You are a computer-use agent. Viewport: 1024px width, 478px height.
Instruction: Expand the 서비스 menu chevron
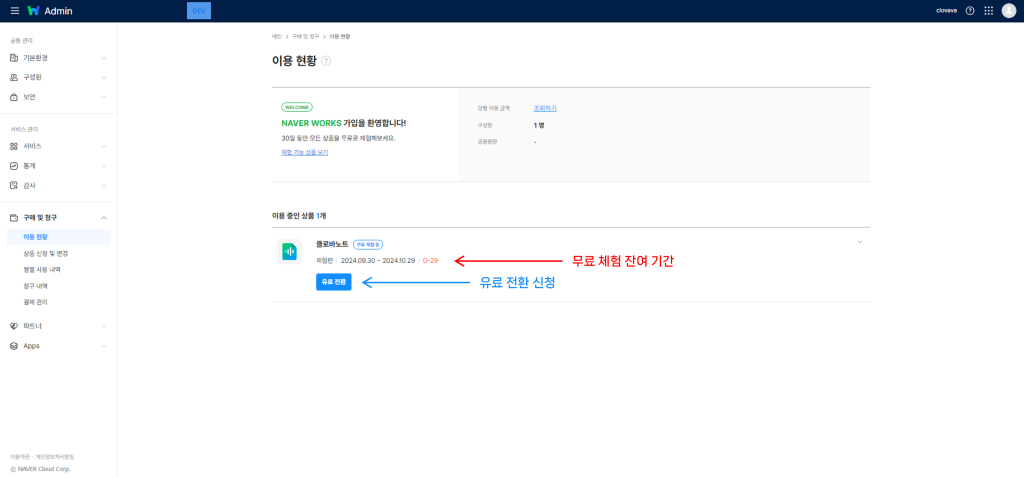click(x=104, y=146)
